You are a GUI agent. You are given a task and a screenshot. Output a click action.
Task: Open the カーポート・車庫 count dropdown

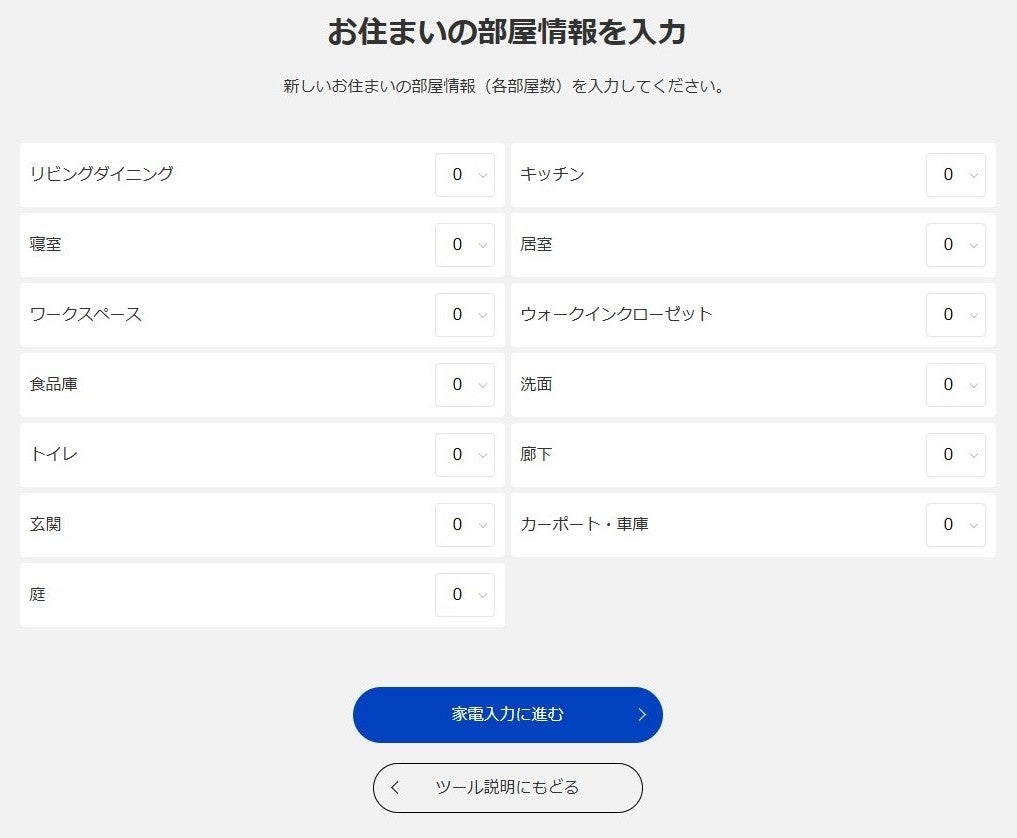tap(954, 524)
